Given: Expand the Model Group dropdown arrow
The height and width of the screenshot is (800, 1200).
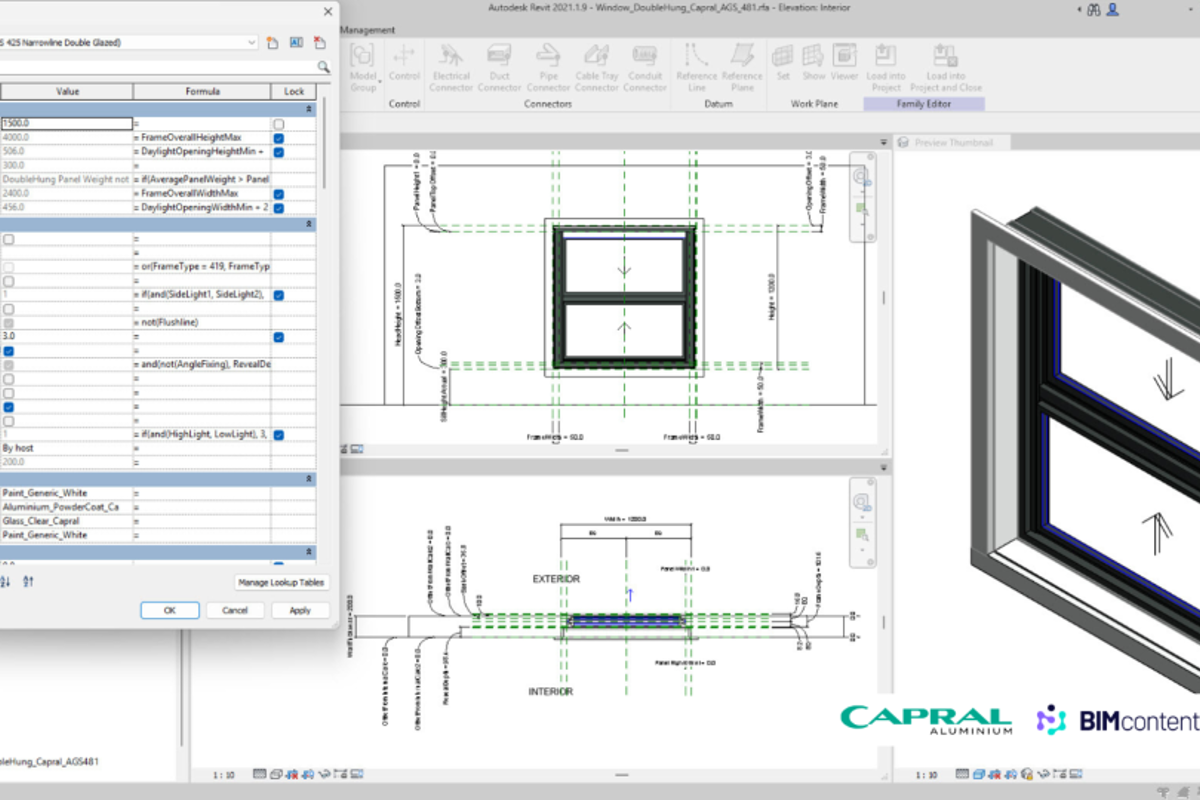Looking at the screenshot, I should (381, 81).
